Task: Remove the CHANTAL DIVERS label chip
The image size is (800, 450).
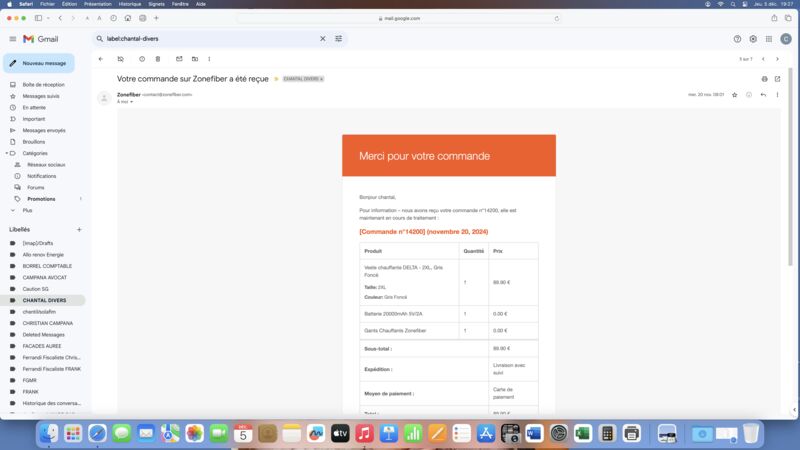Action: (x=321, y=79)
